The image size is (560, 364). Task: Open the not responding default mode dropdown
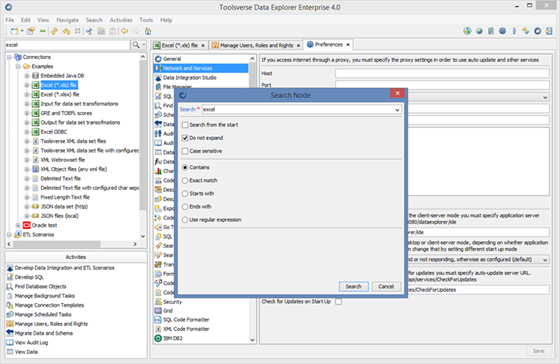click(545, 260)
